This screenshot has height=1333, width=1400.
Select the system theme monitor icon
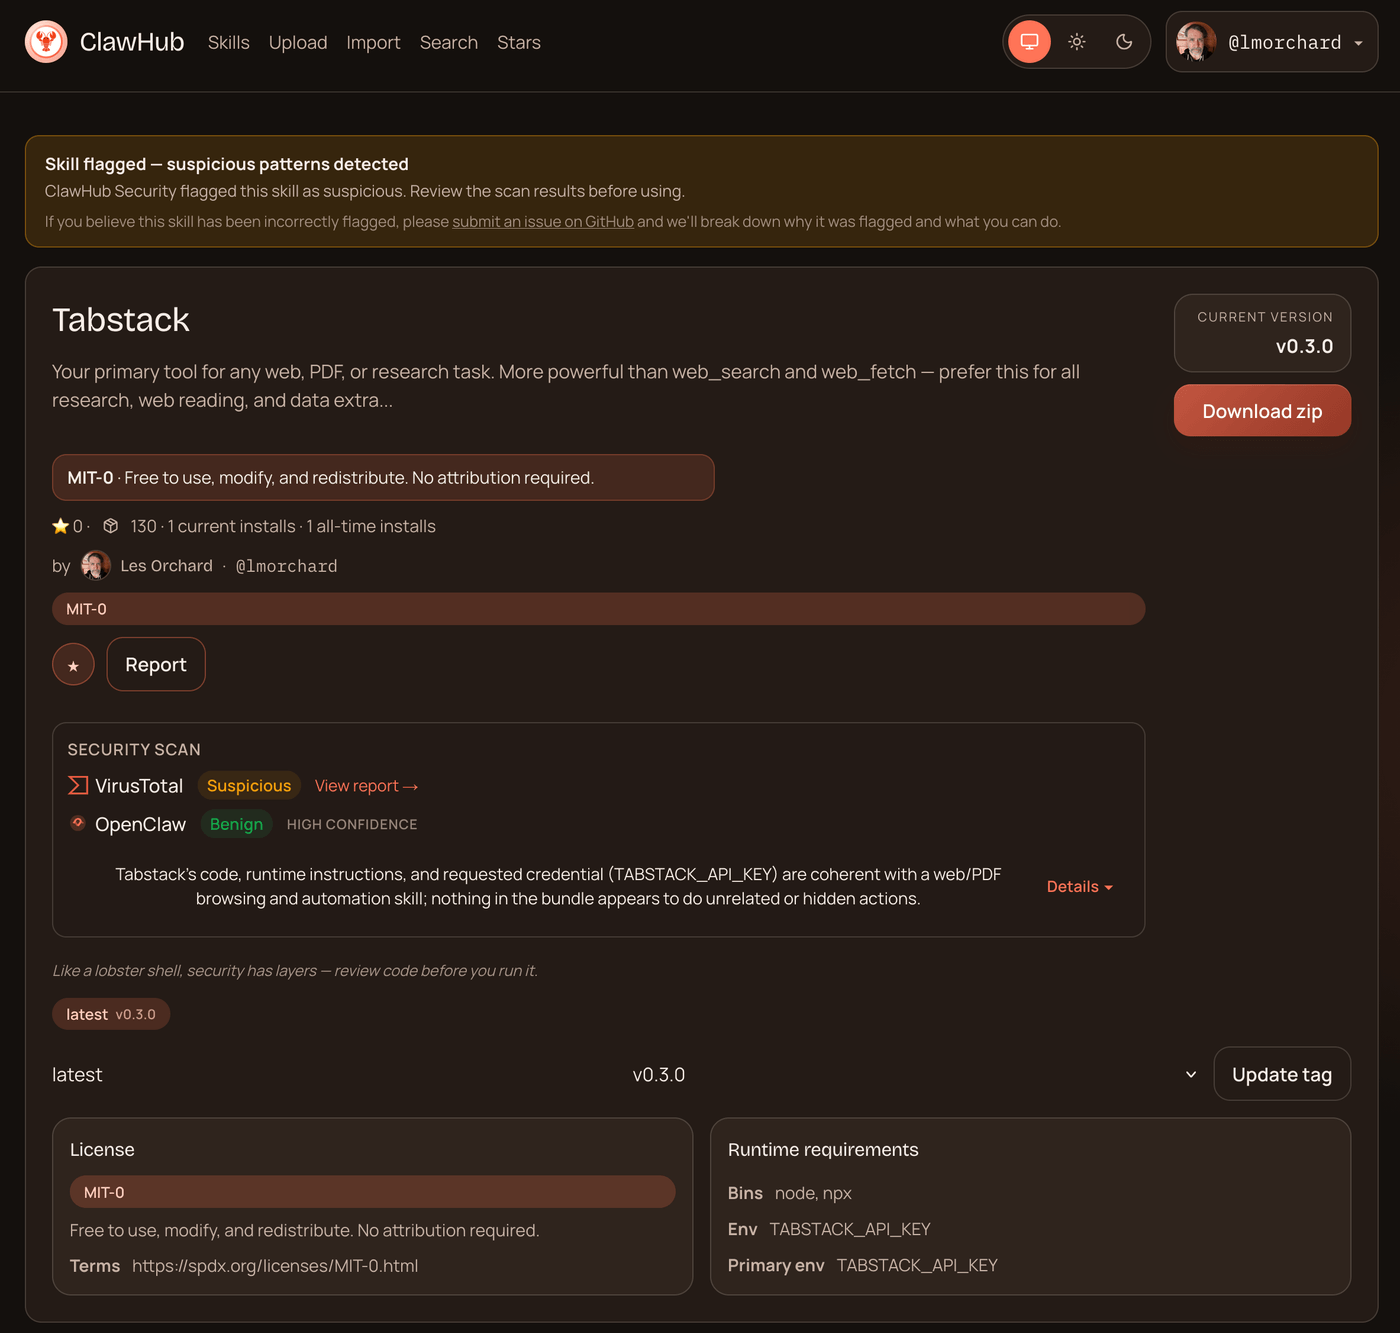pyautogui.click(x=1029, y=42)
